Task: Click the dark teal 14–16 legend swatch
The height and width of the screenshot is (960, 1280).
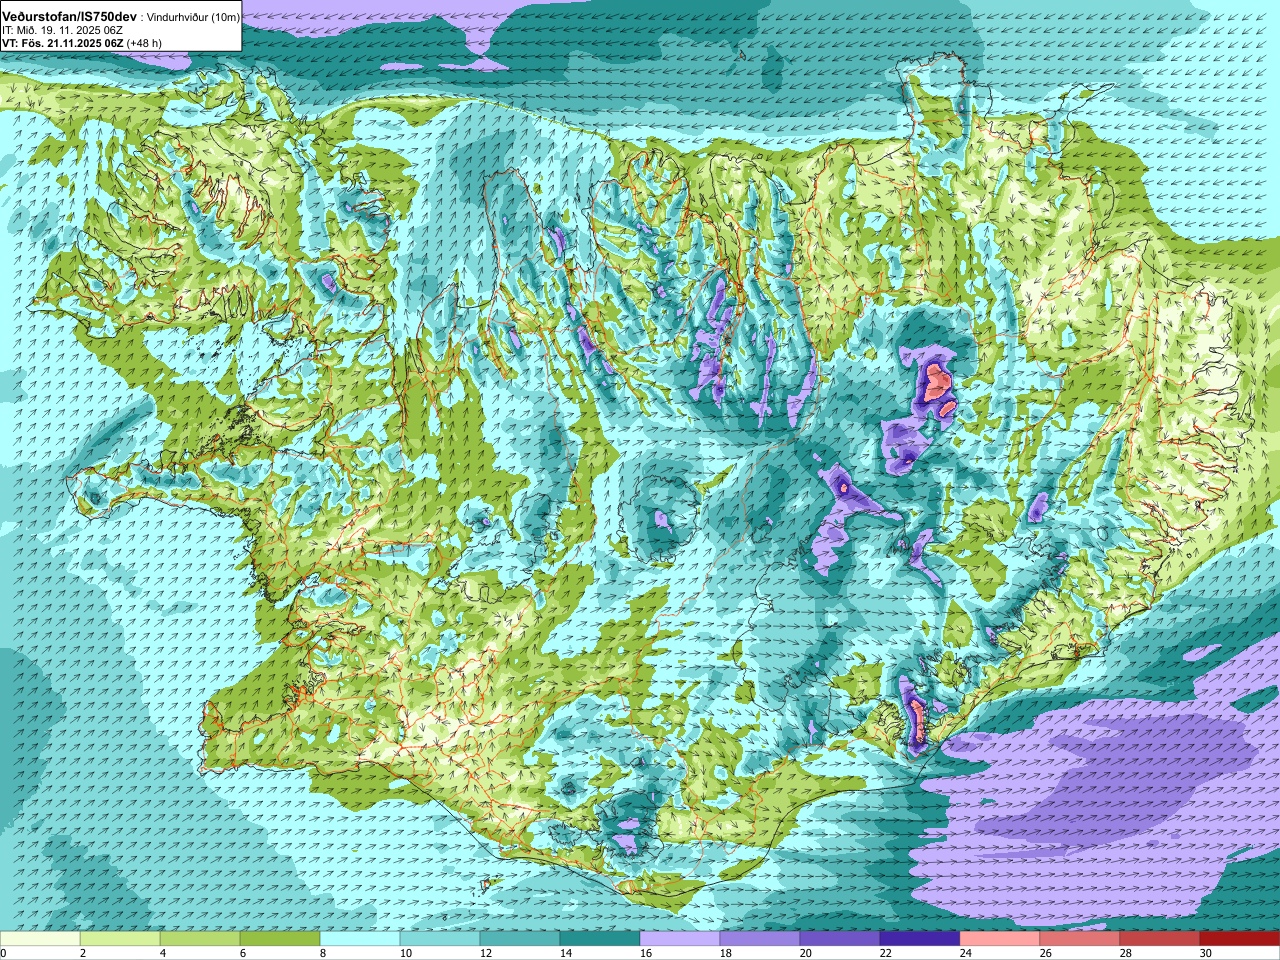Action: 600,939
